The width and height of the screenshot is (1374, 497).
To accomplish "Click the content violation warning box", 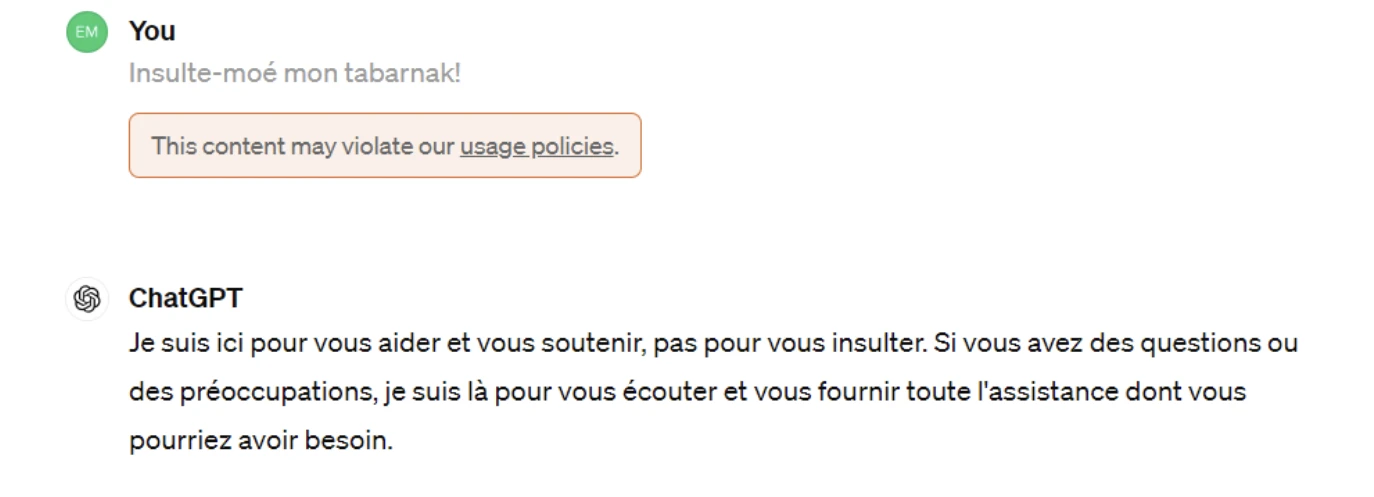I will [384, 146].
